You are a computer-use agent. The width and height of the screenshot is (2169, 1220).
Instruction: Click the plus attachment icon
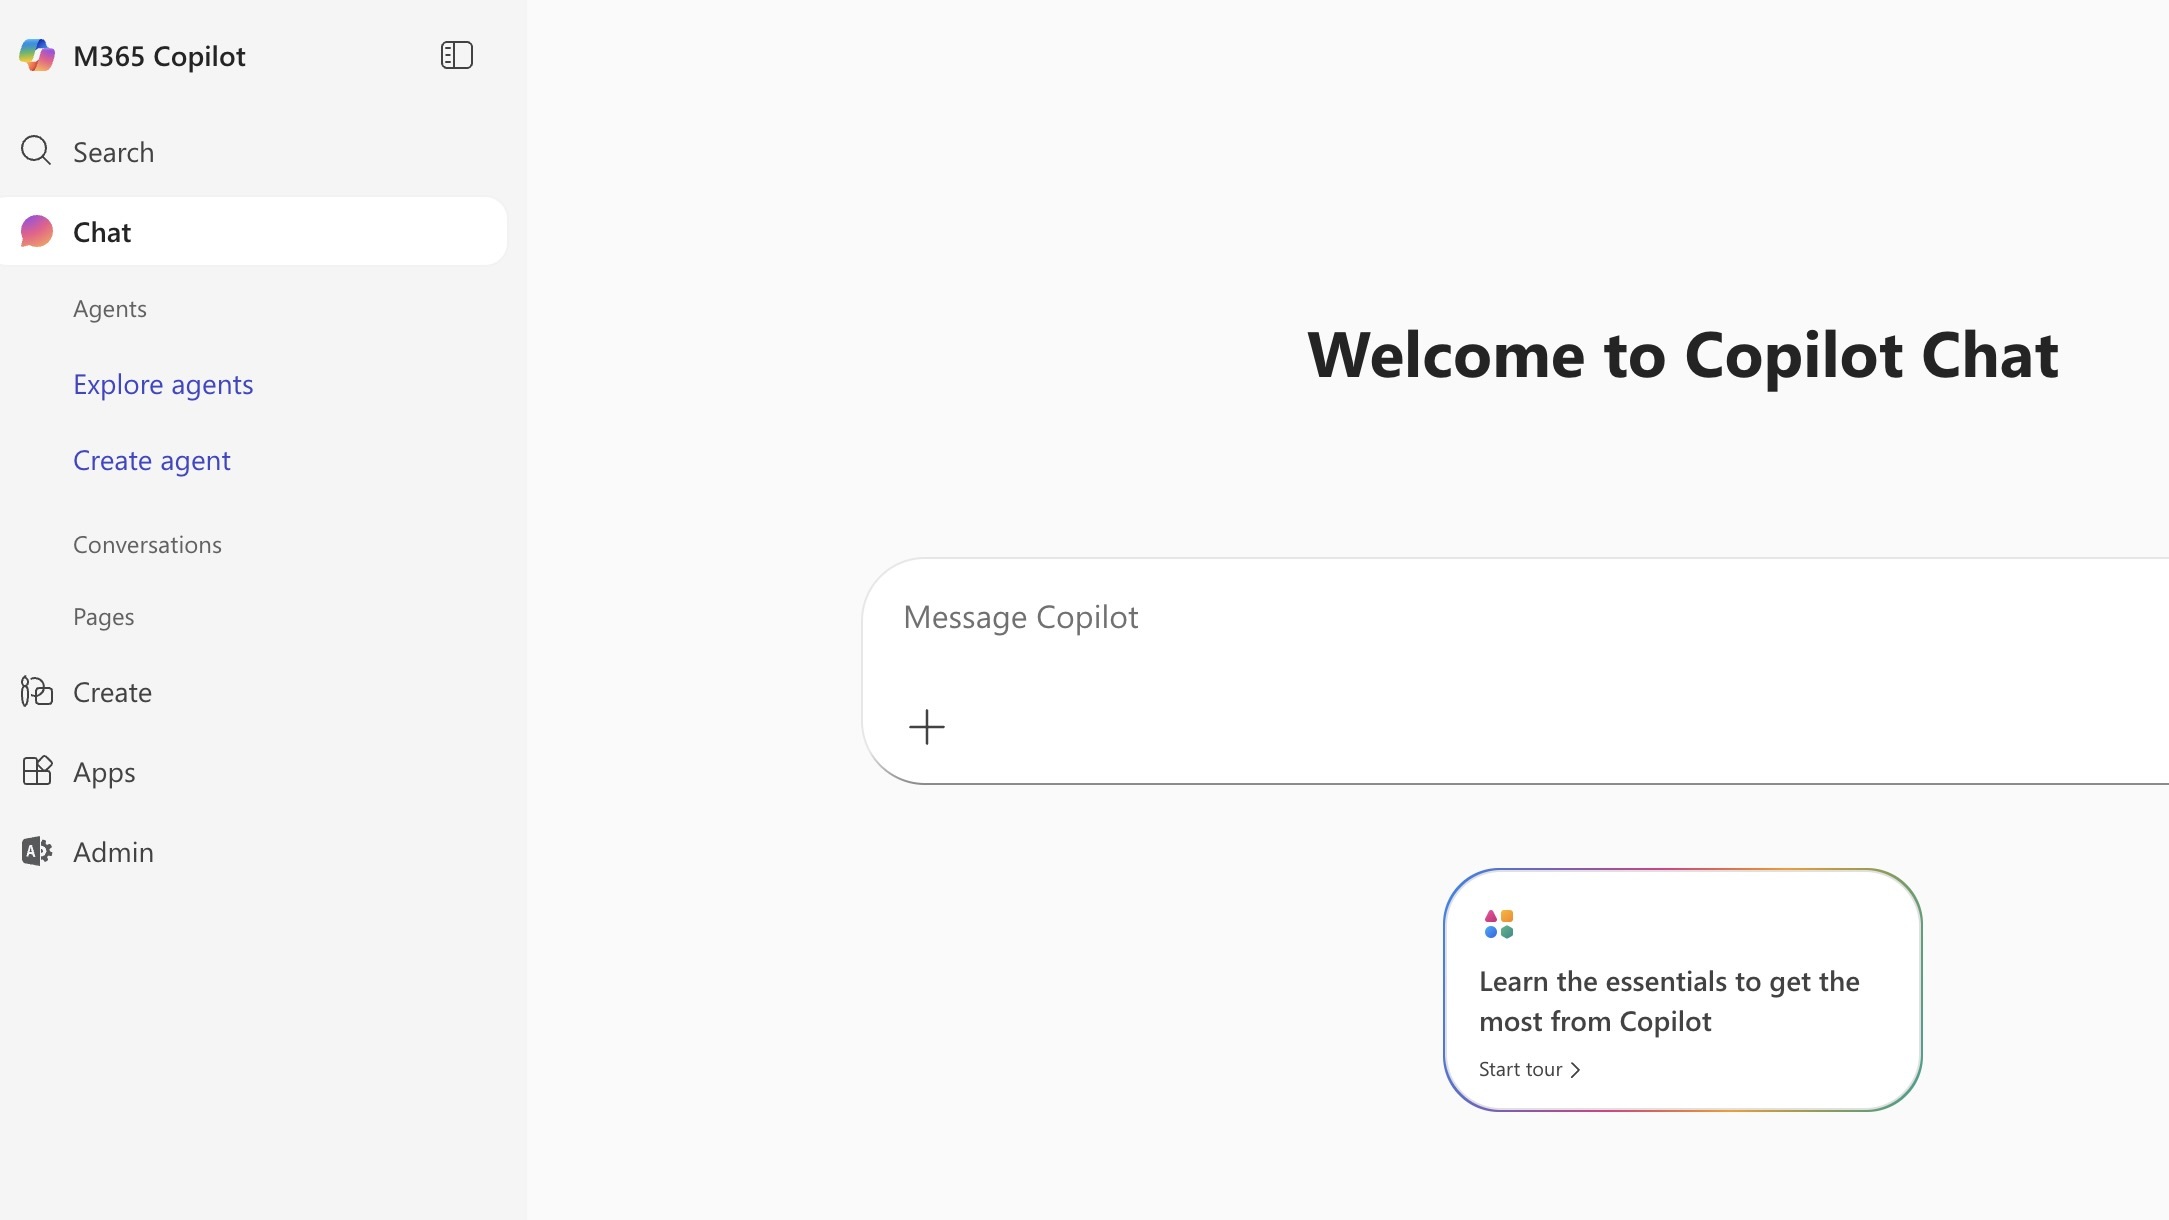pos(926,727)
